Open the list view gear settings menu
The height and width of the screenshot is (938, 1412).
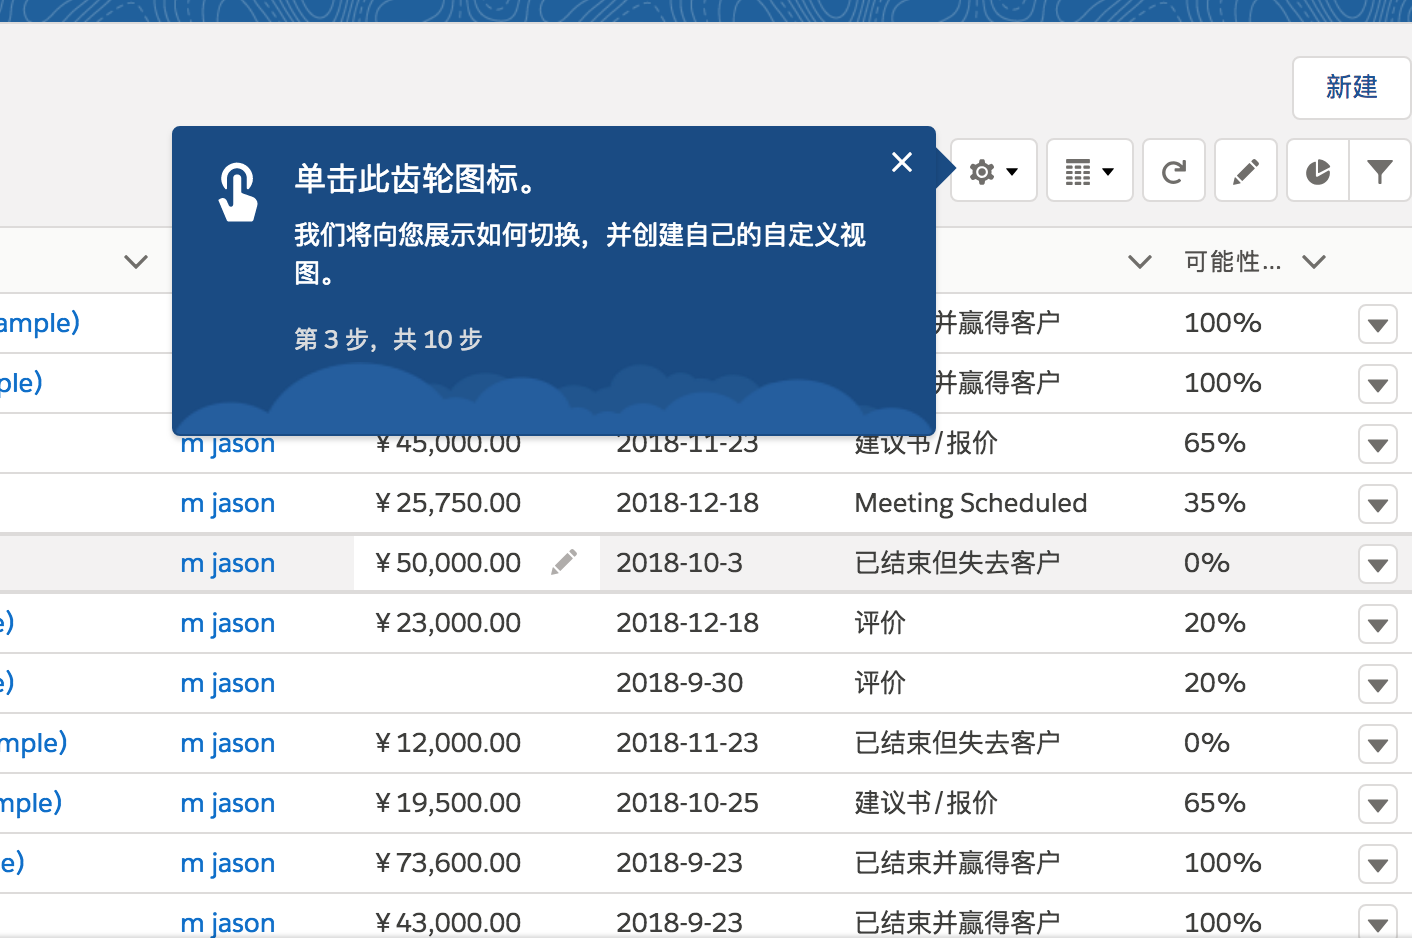[993, 171]
